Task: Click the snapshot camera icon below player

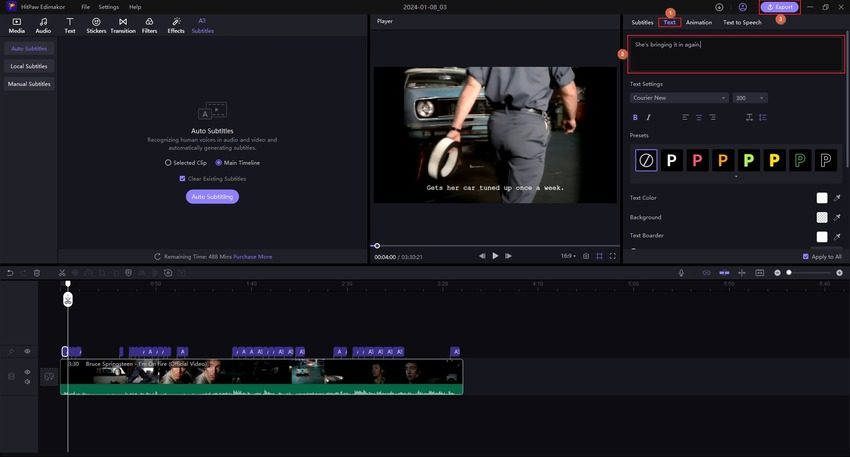Action: coord(586,256)
